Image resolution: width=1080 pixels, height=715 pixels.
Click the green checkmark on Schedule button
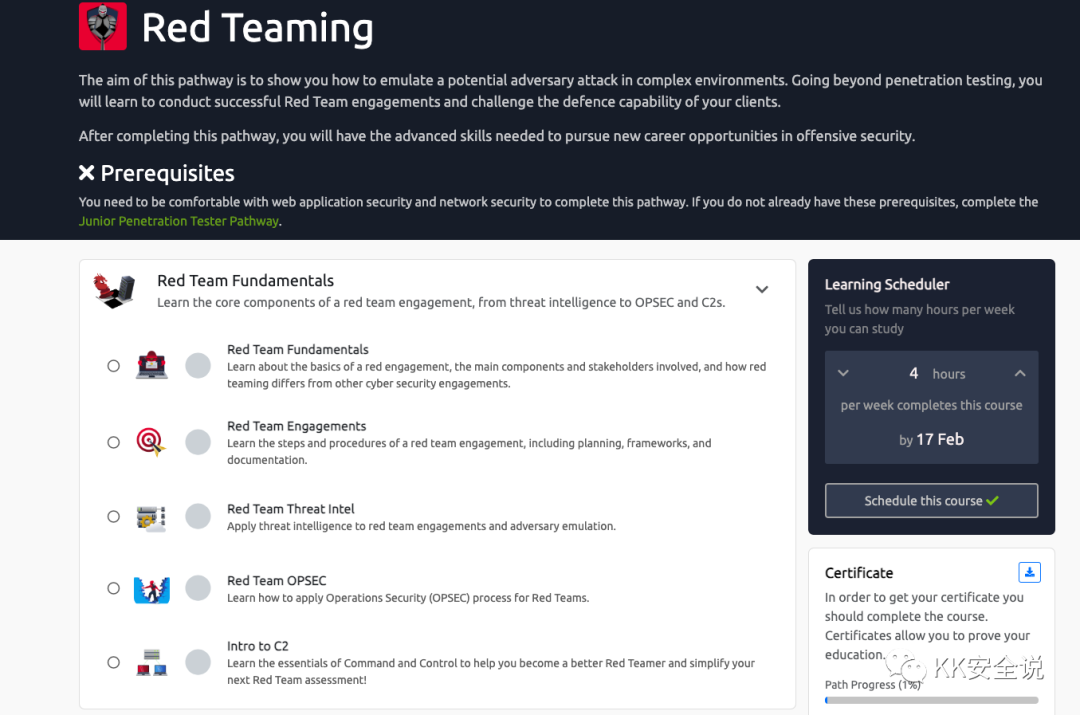pyautogui.click(x=992, y=501)
